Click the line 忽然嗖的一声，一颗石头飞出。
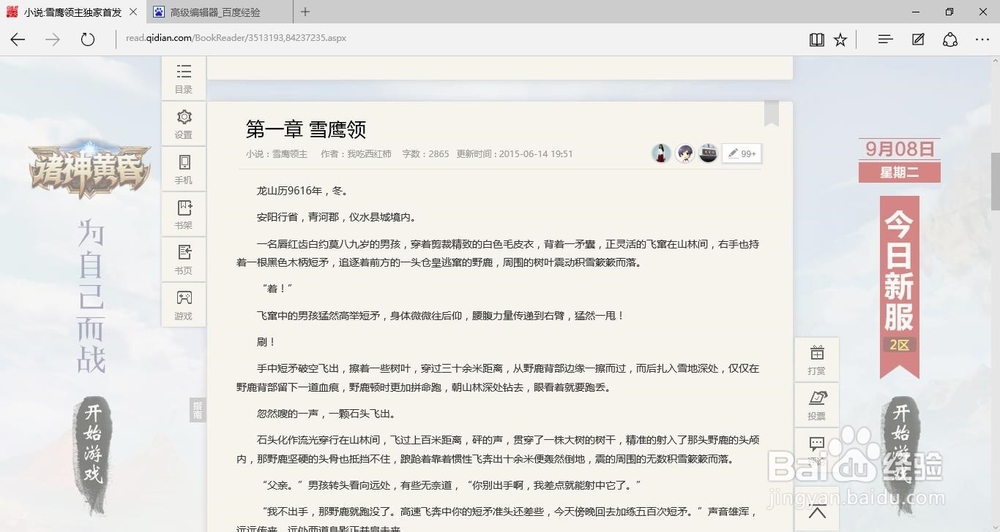 click(326, 413)
